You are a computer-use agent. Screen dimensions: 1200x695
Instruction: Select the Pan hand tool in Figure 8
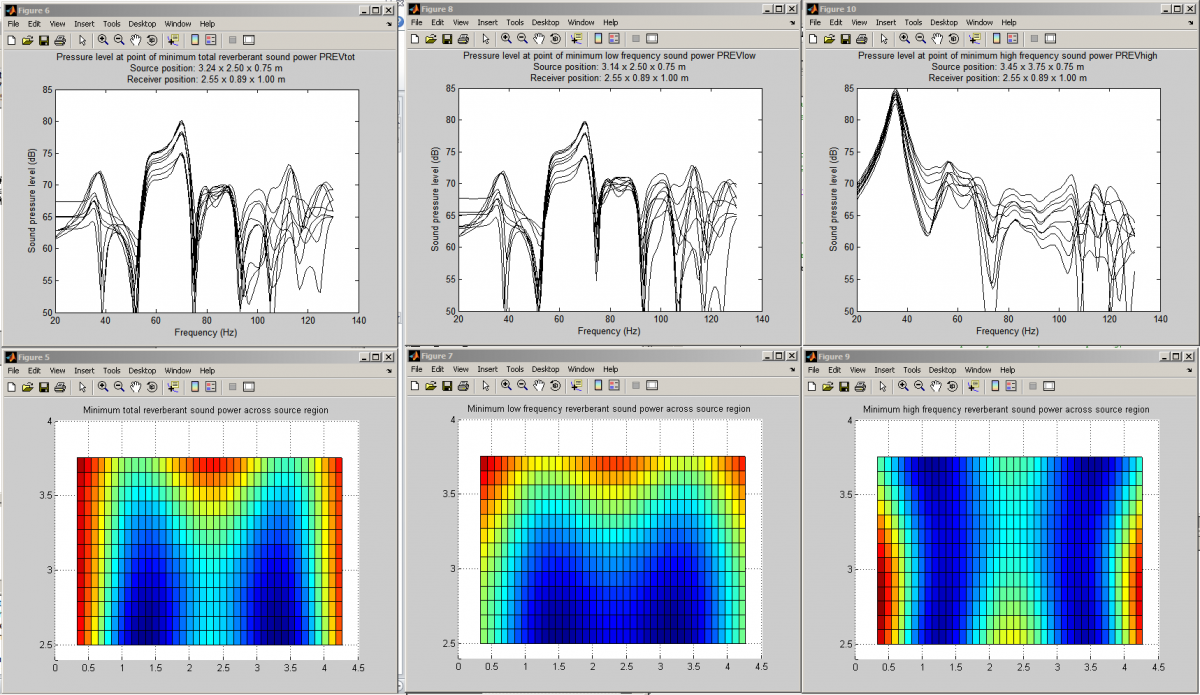click(538, 38)
